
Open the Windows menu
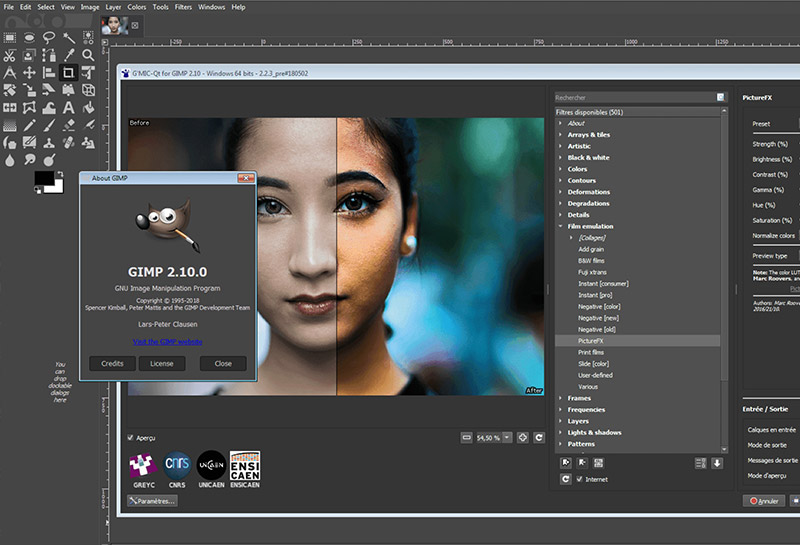tap(211, 7)
